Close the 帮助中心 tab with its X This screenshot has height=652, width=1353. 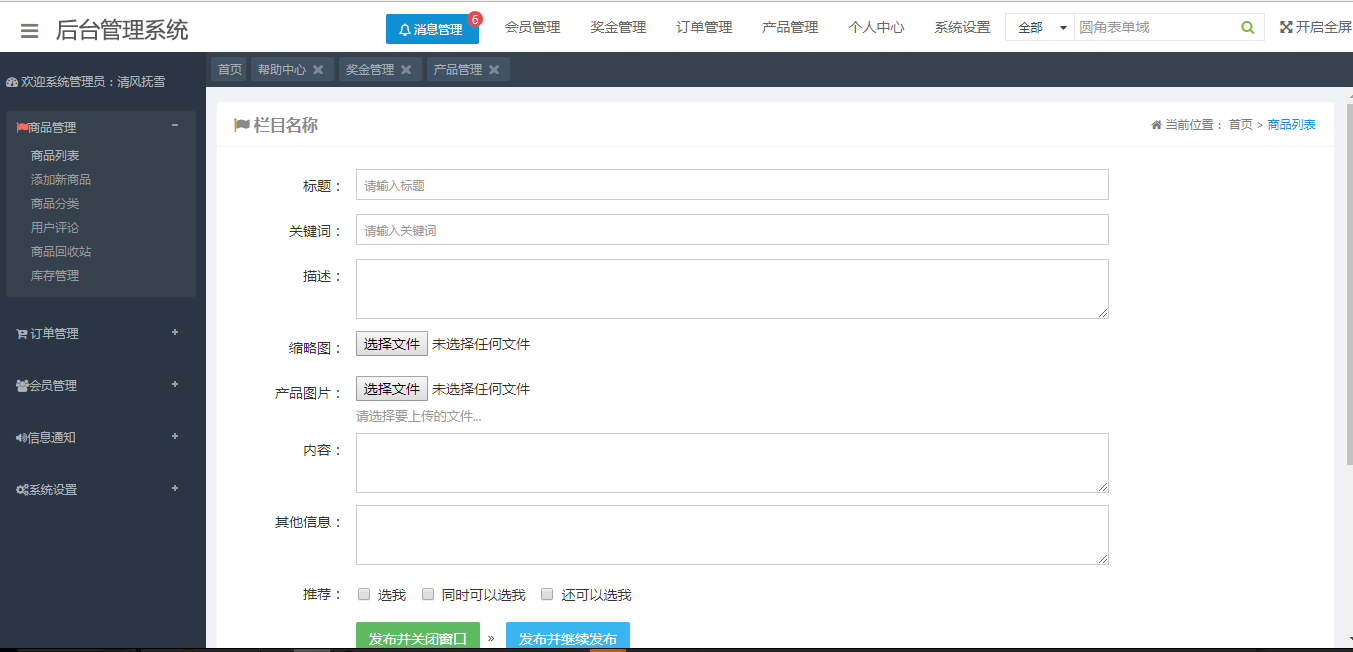[x=318, y=70]
